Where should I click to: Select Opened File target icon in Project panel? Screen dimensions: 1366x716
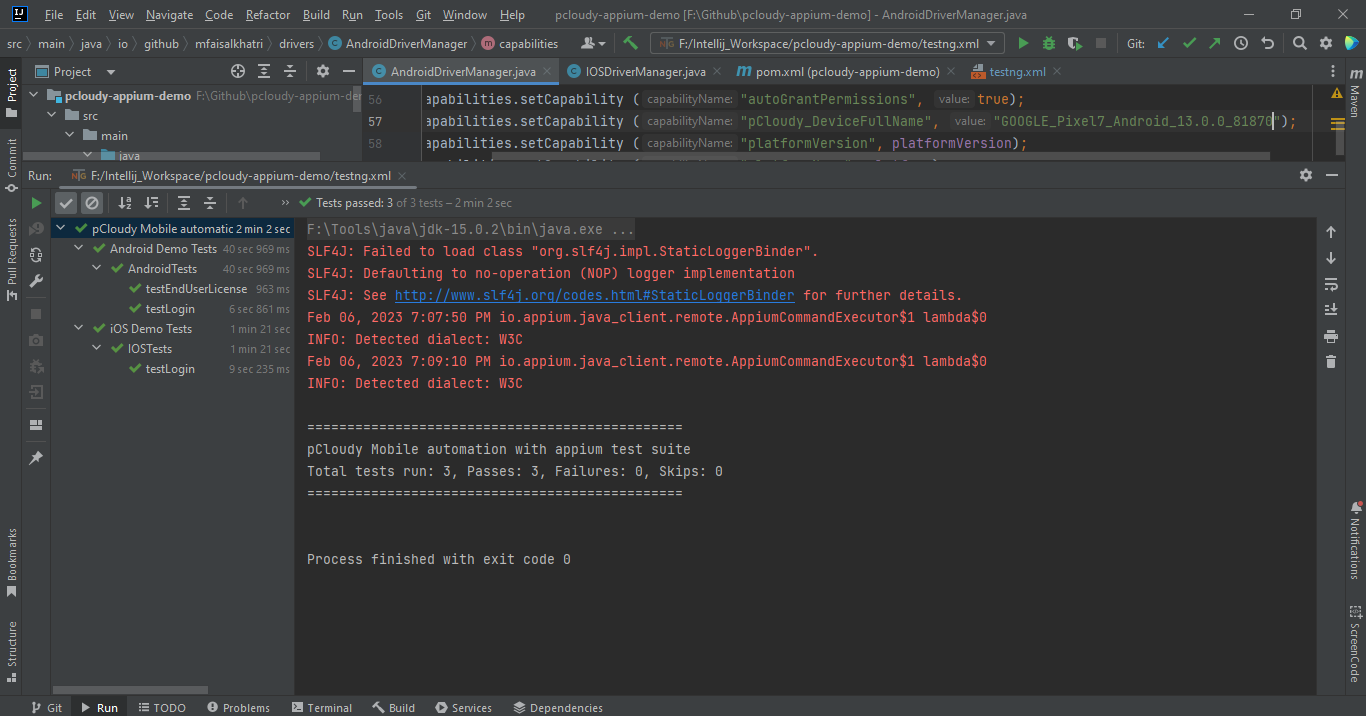click(x=238, y=72)
